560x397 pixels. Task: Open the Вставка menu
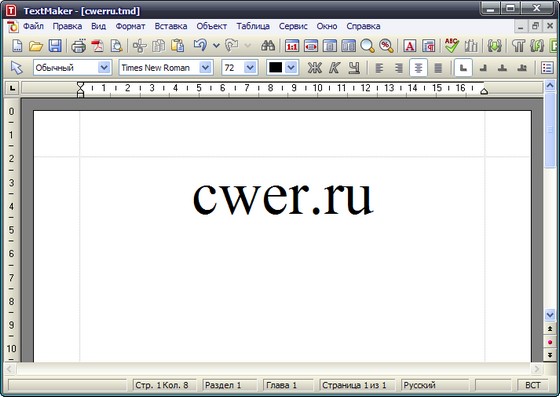click(x=171, y=26)
